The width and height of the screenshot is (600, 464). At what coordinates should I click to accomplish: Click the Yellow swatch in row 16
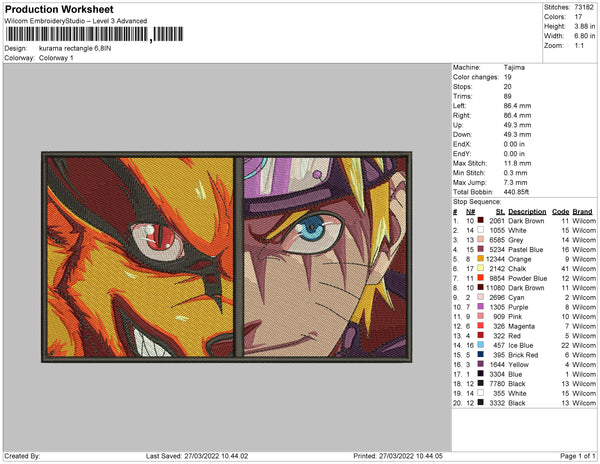[480, 364]
